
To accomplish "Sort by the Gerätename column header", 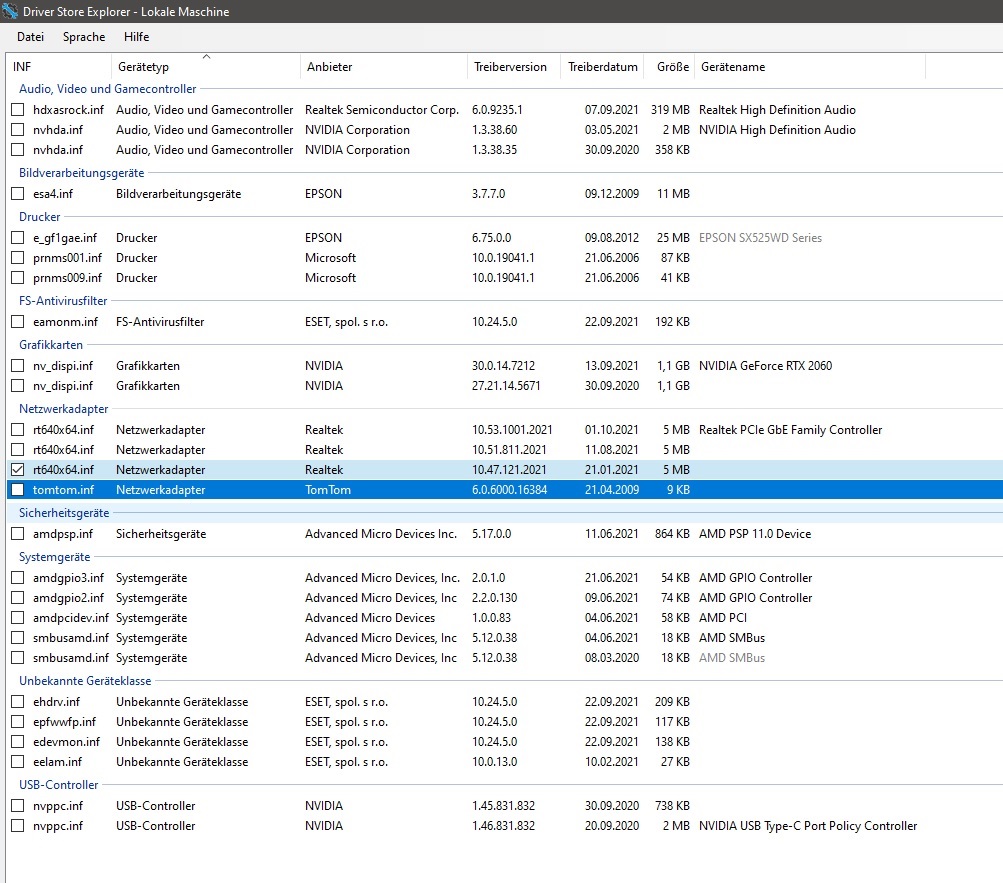I will [x=810, y=67].
